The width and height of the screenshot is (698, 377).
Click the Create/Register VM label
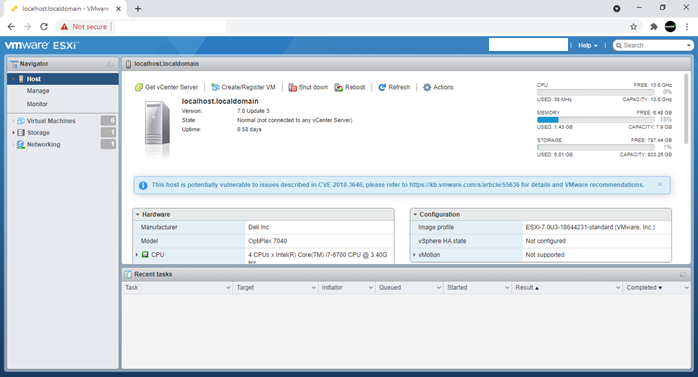click(248, 87)
